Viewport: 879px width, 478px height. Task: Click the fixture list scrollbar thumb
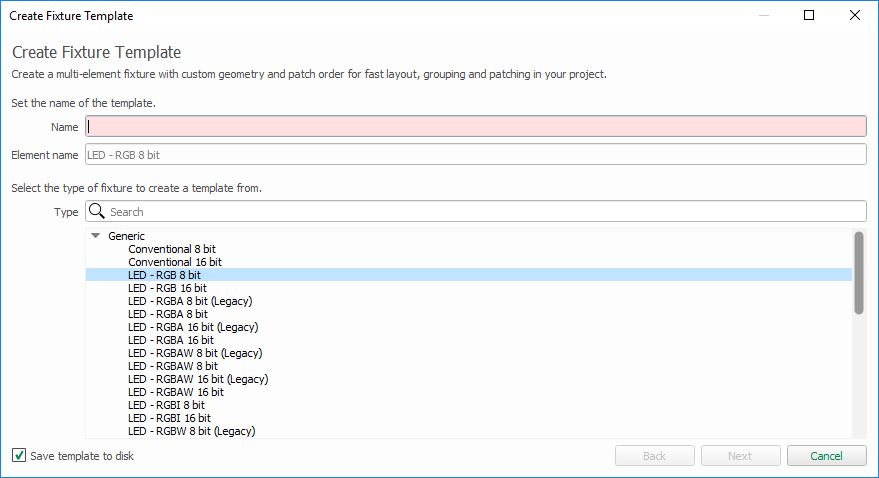859,273
